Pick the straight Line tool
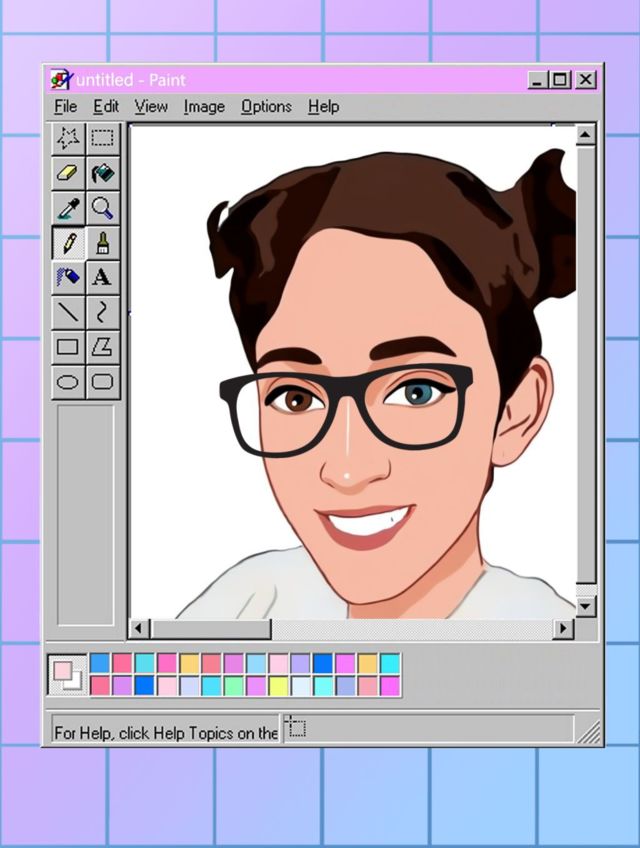The height and width of the screenshot is (848, 640). (x=67, y=312)
